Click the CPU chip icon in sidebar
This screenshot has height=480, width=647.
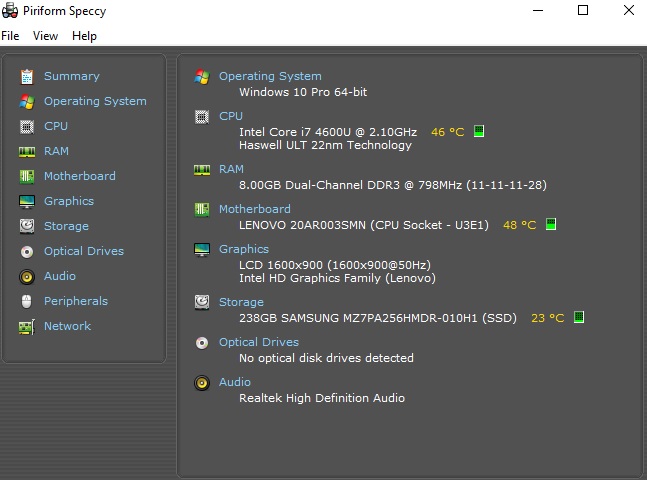click(x=27, y=126)
